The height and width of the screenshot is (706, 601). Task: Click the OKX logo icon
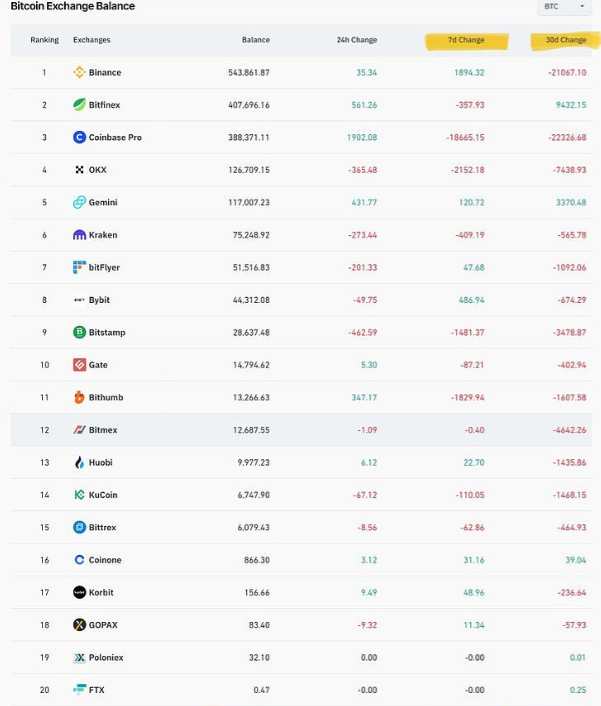tap(80, 170)
